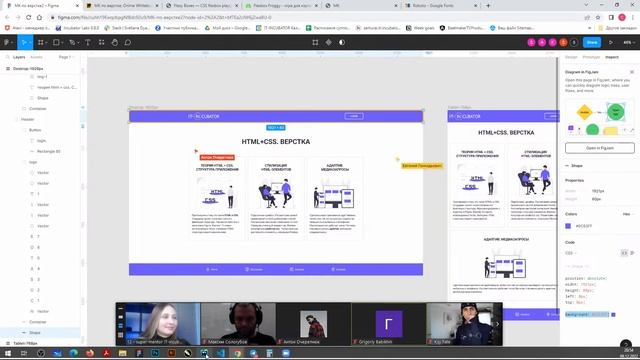Viewport: 640px width, 360px height.
Task: Switch to the Prototype tab
Action: pos(591,57)
